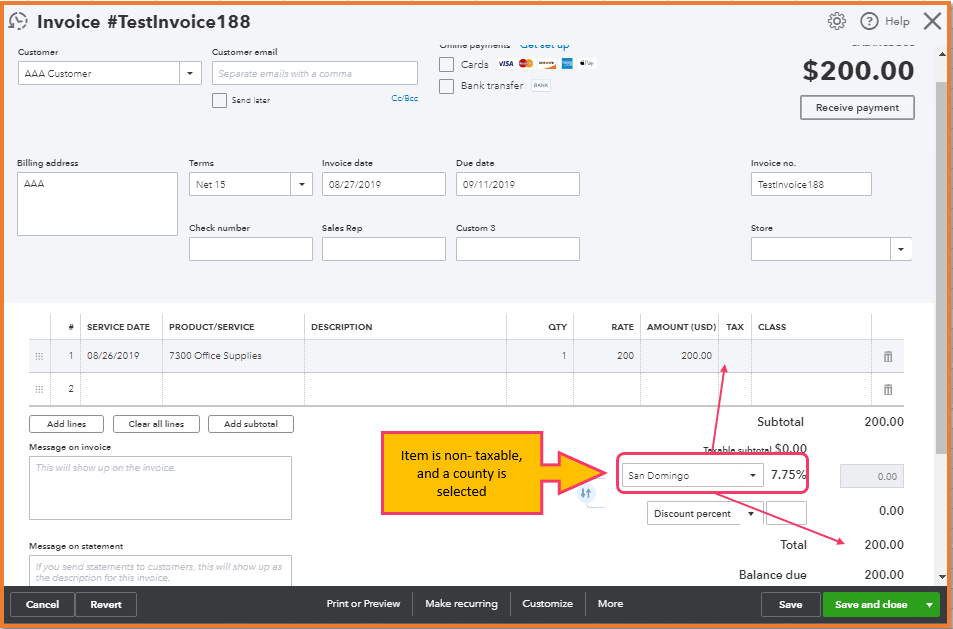Screen dimensions: 953x629
Task: Click the Revert button
Action: (x=106, y=605)
